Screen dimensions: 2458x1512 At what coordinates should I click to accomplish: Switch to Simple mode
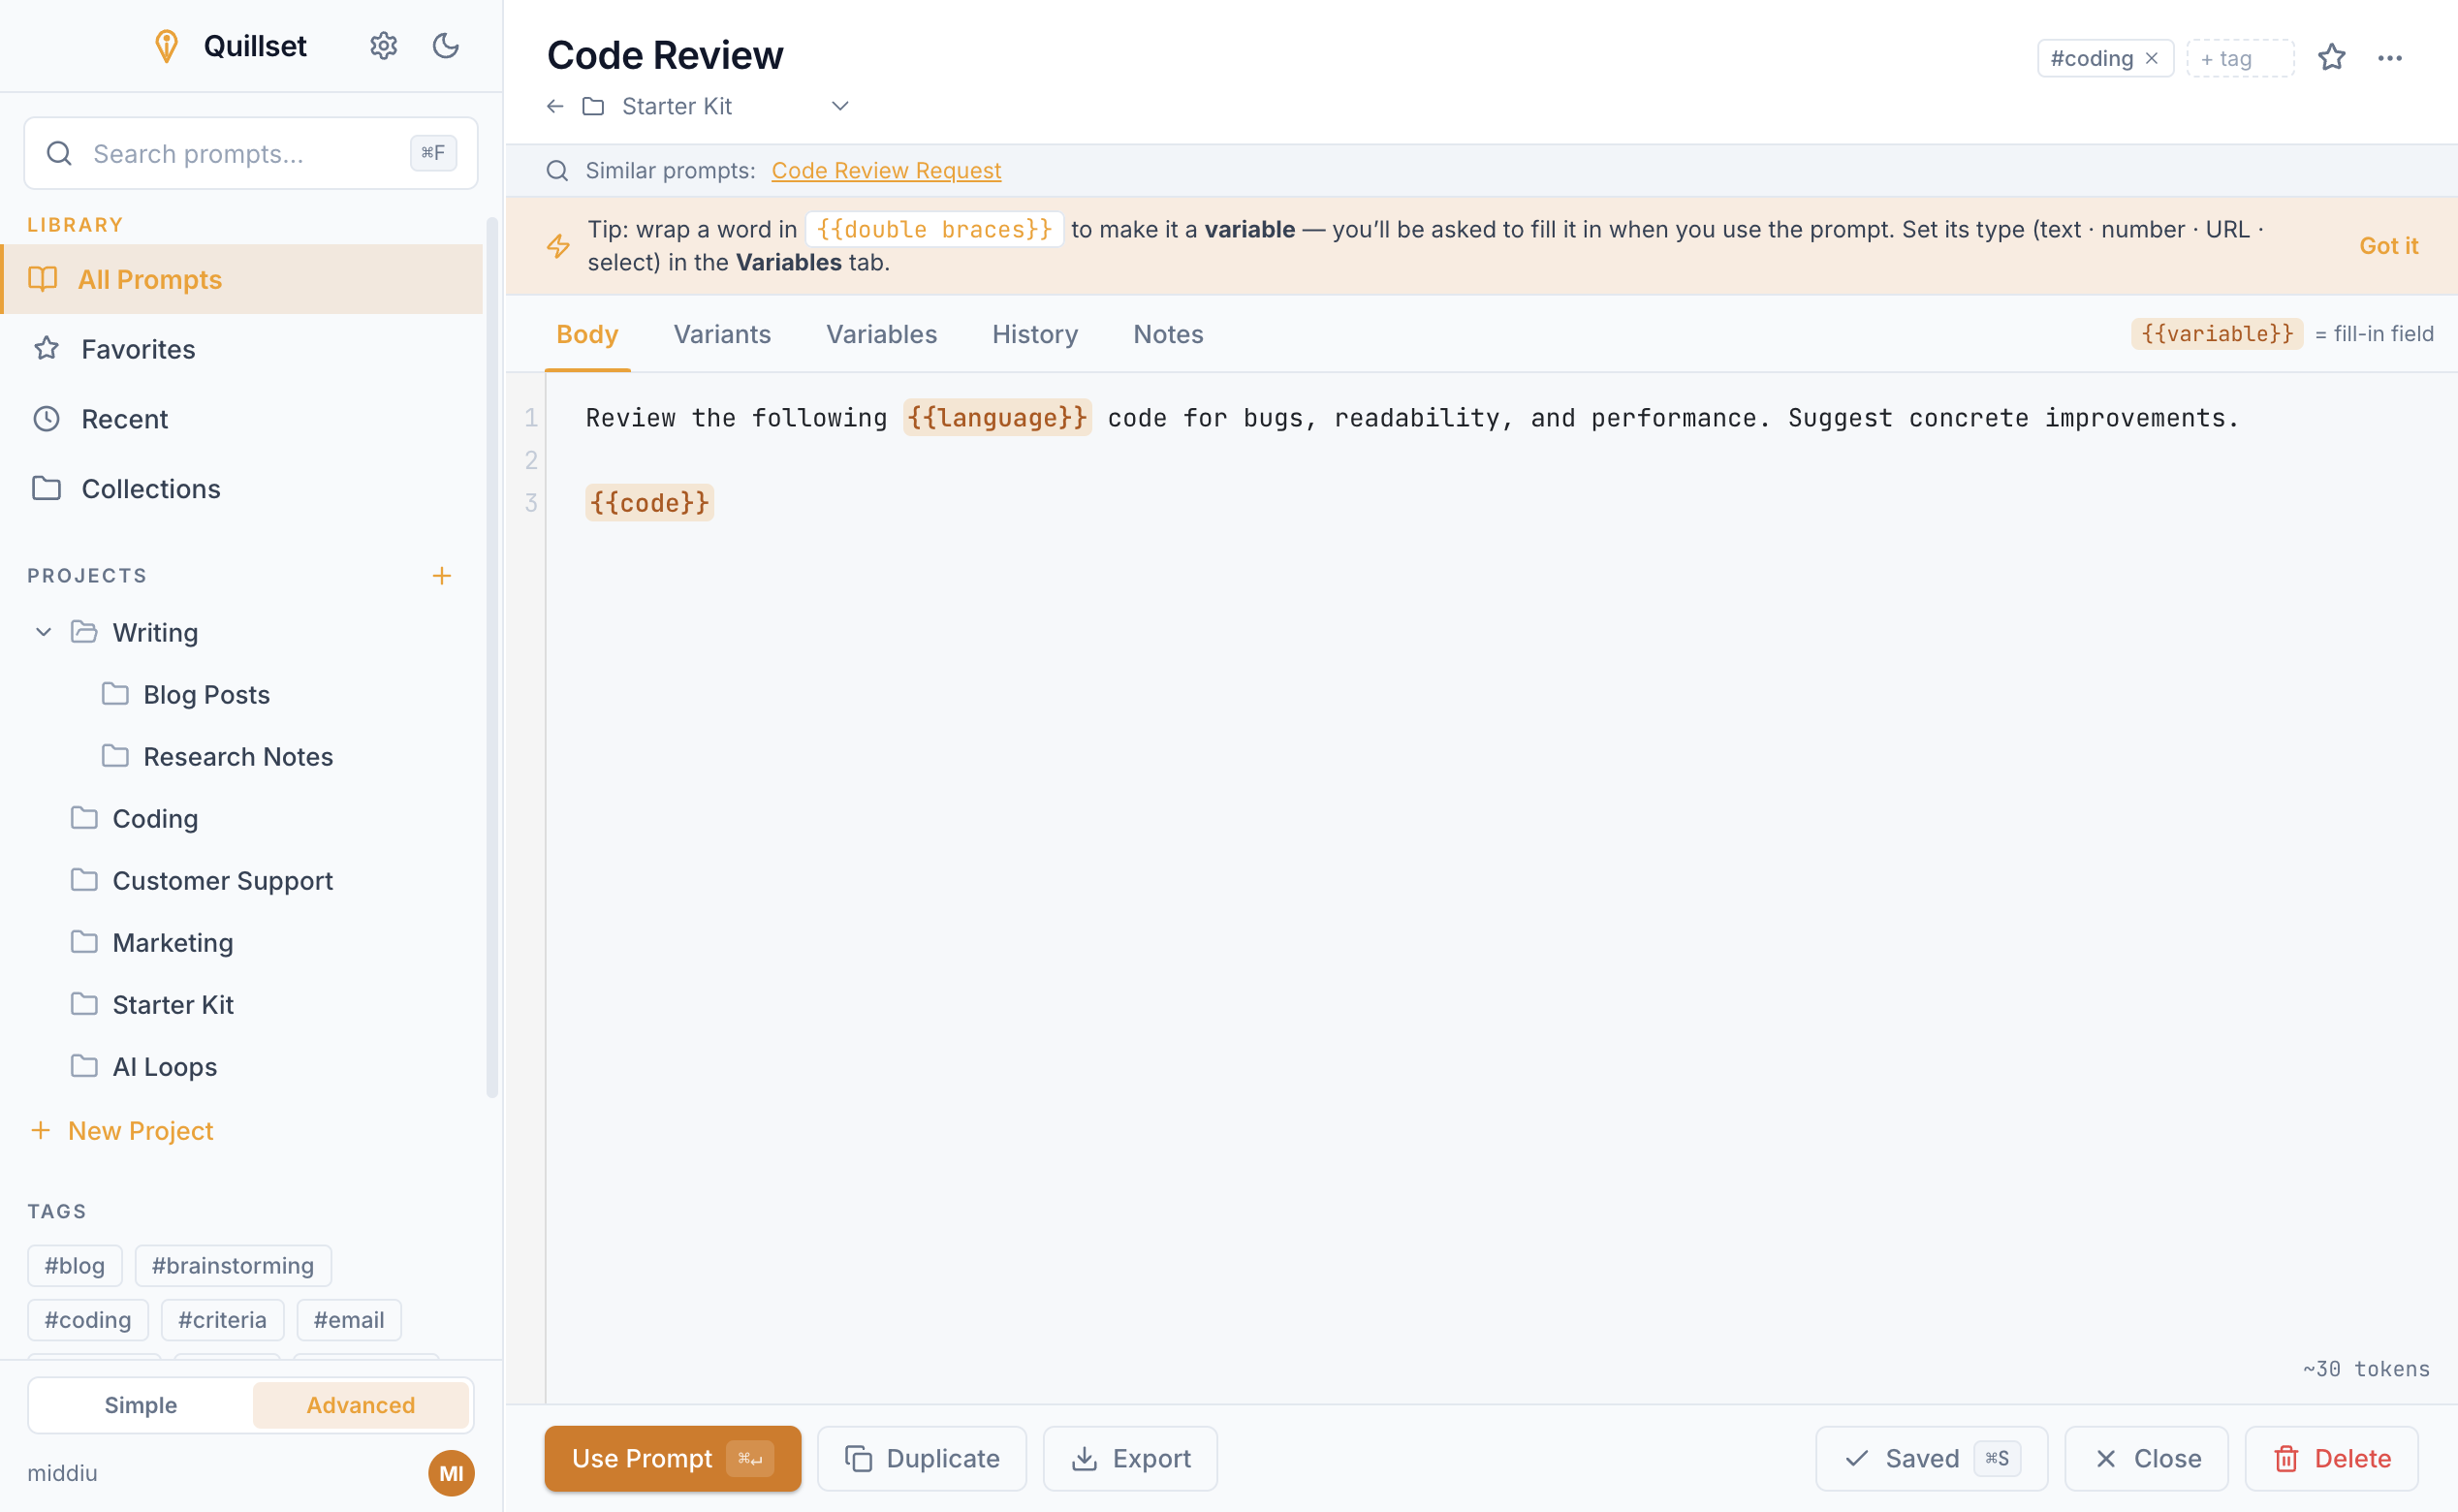[141, 1405]
